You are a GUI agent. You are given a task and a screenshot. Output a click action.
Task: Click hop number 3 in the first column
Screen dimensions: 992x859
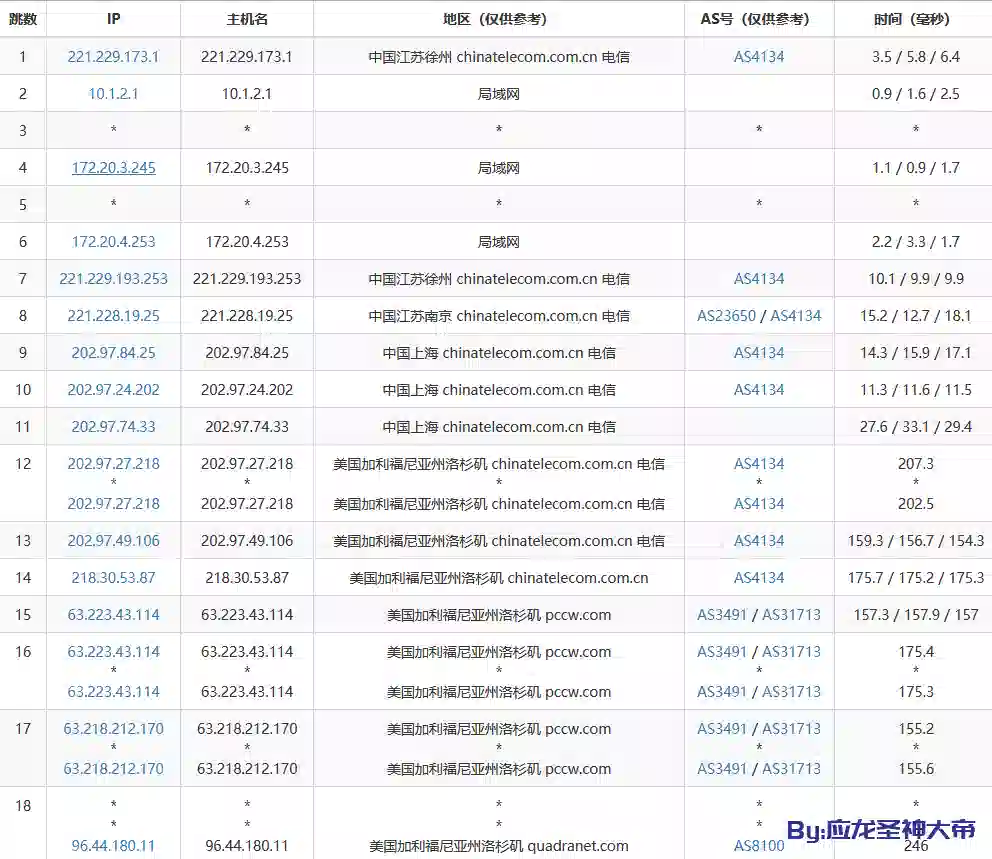pos(23,131)
